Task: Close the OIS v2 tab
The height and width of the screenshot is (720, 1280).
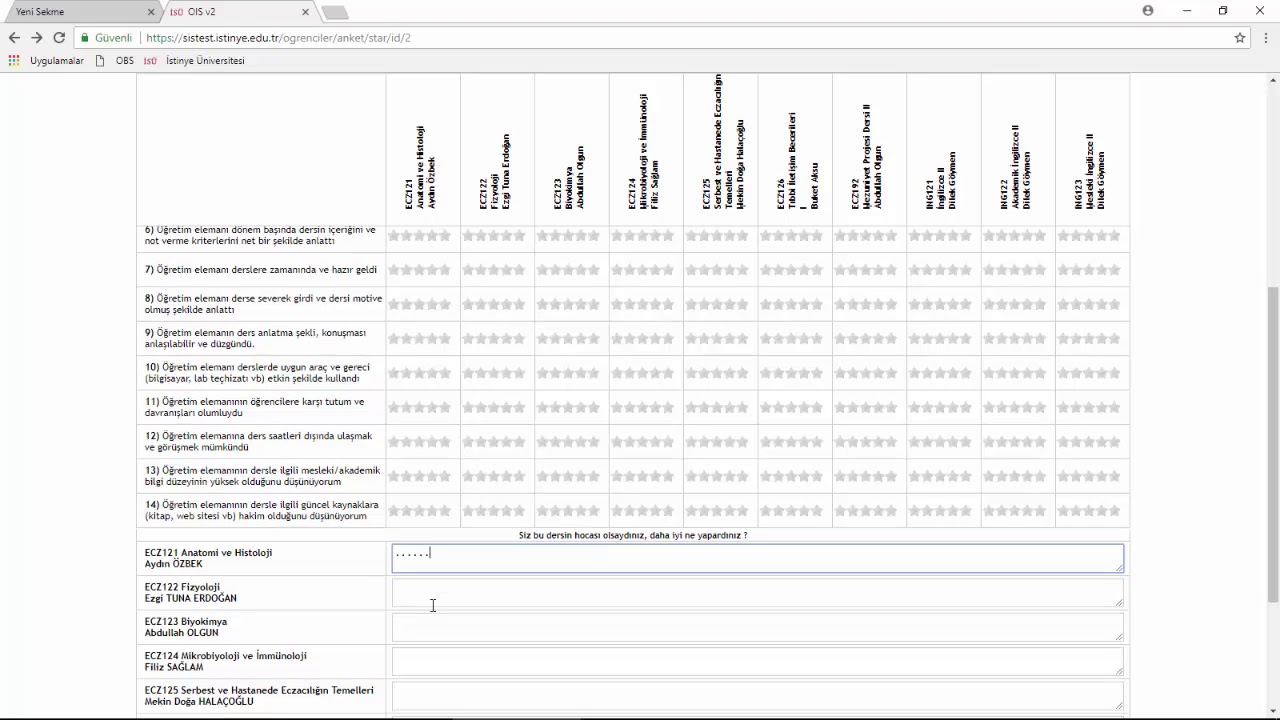Action: tap(305, 12)
